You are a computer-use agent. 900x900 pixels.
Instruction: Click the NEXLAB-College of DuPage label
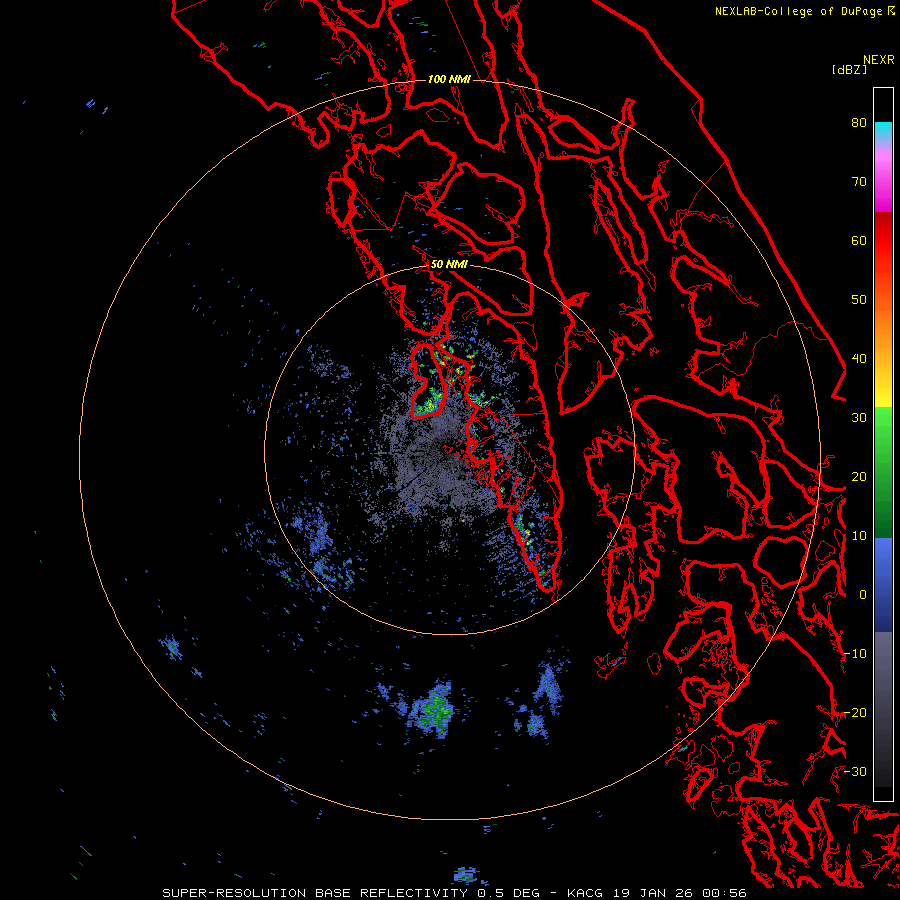[x=799, y=11]
